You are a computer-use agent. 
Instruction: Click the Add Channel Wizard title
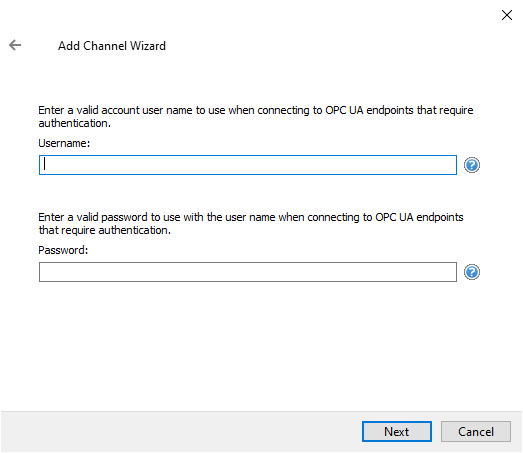[x=112, y=46]
